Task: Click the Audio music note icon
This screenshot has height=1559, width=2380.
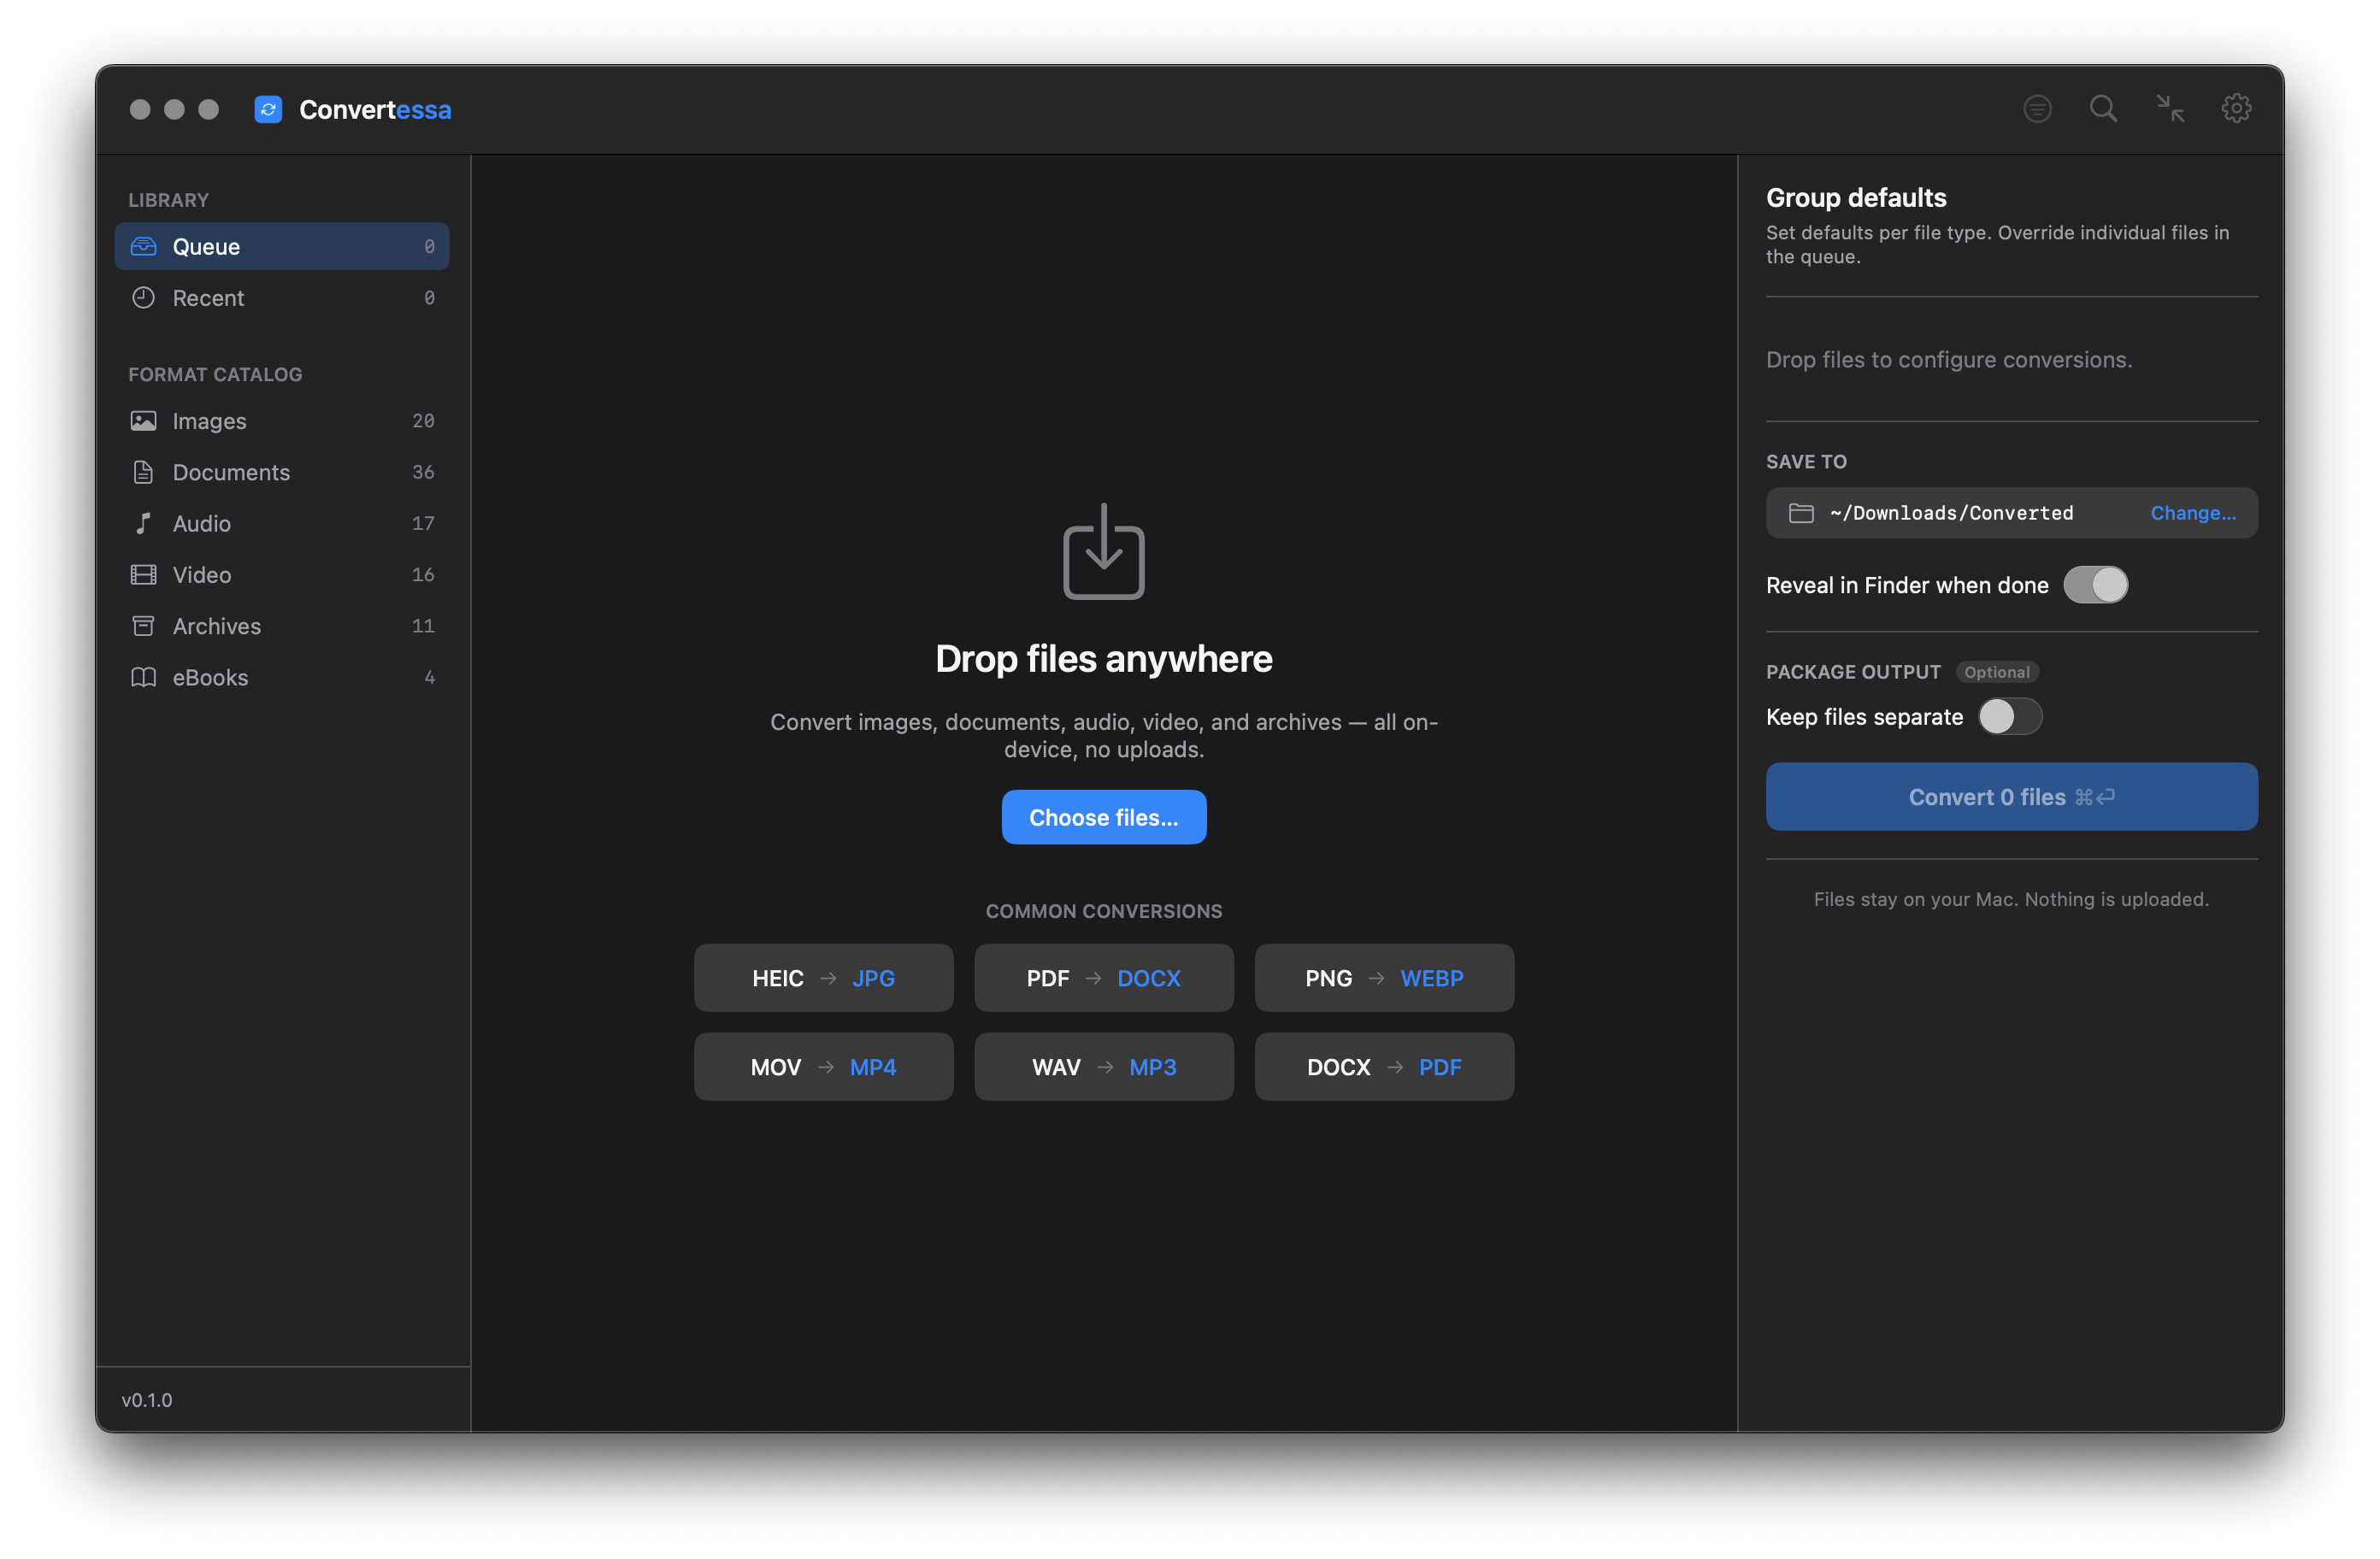Action: click(x=144, y=523)
